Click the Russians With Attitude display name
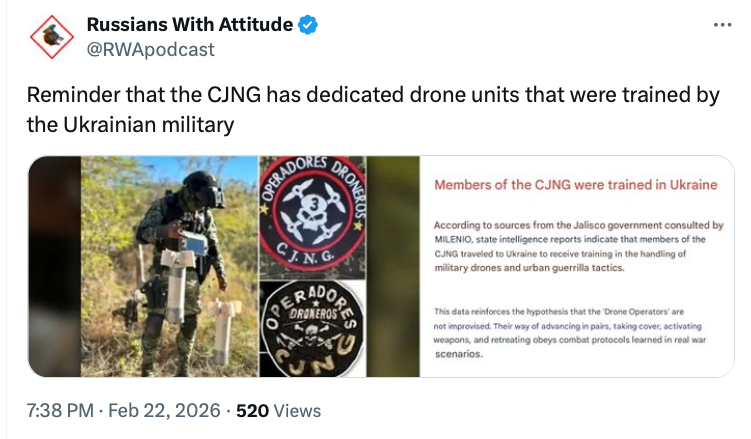Viewport: 751px width, 439px height. [190, 25]
